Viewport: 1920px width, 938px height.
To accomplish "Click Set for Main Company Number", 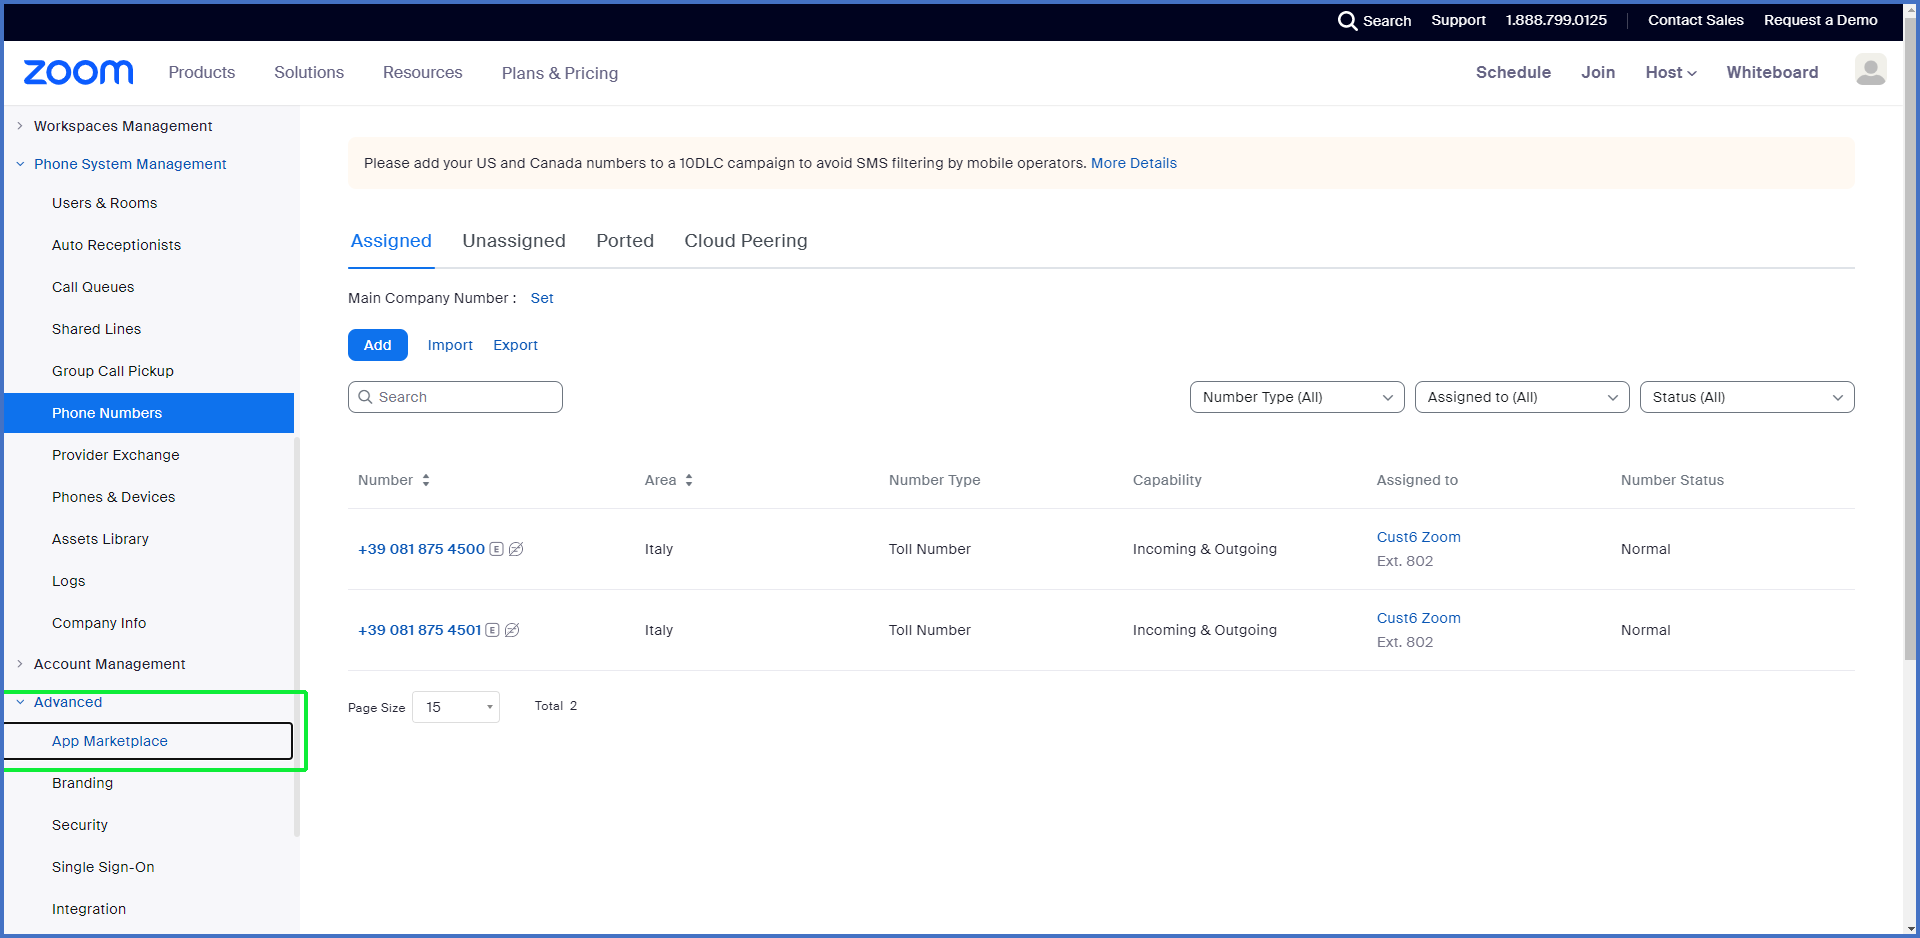I will click(x=542, y=298).
